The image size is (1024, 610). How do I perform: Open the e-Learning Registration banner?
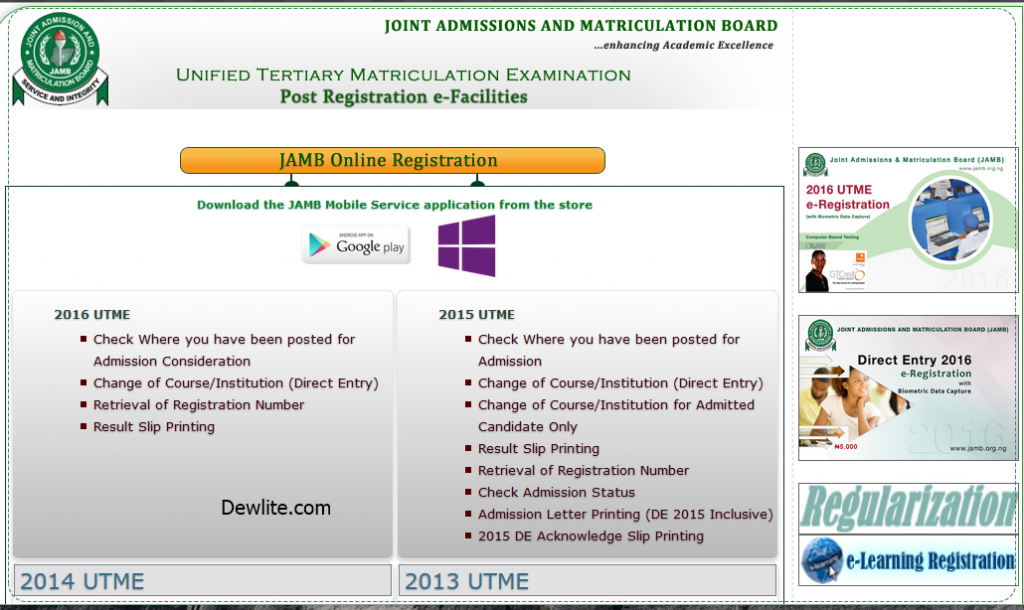908,560
